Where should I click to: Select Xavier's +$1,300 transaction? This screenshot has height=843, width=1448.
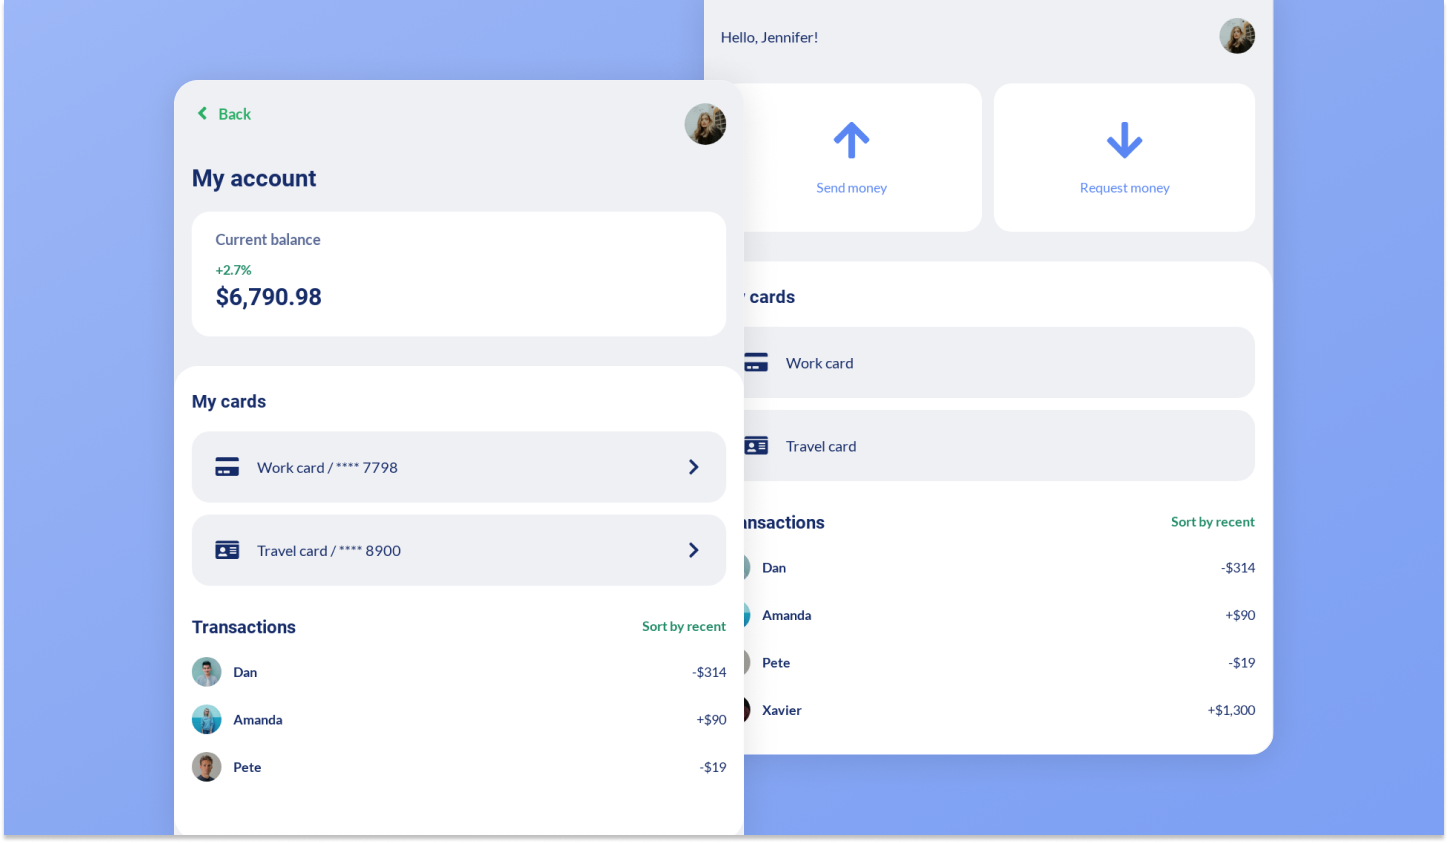[1231, 710]
